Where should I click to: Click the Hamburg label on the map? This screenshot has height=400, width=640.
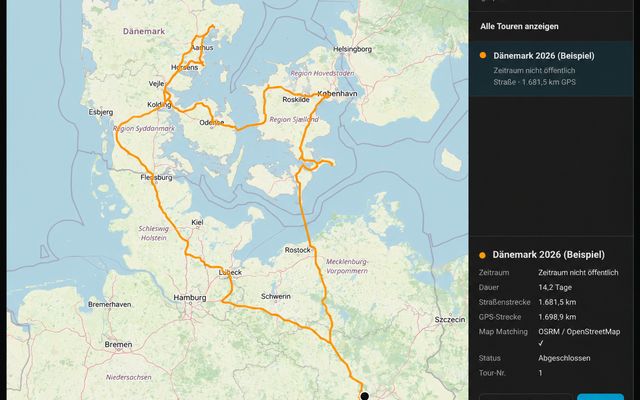(190, 298)
